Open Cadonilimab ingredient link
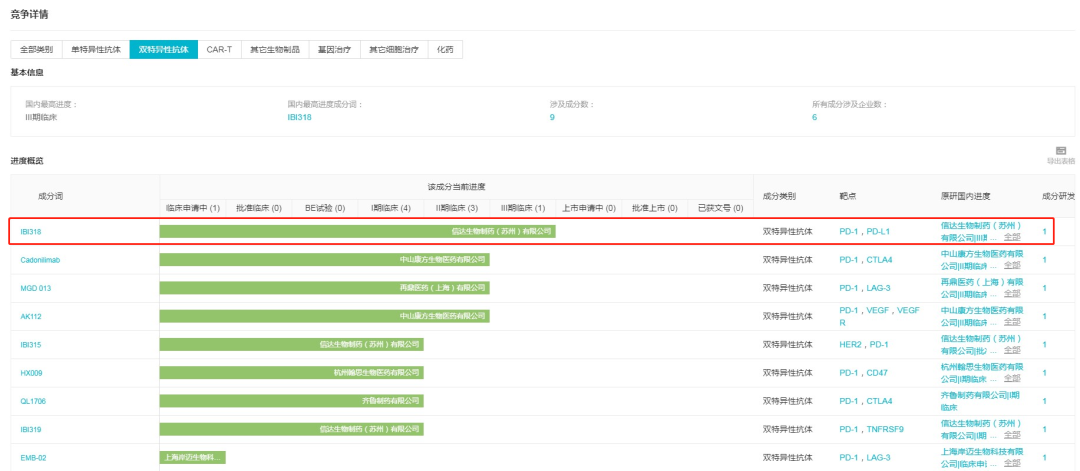 41,260
